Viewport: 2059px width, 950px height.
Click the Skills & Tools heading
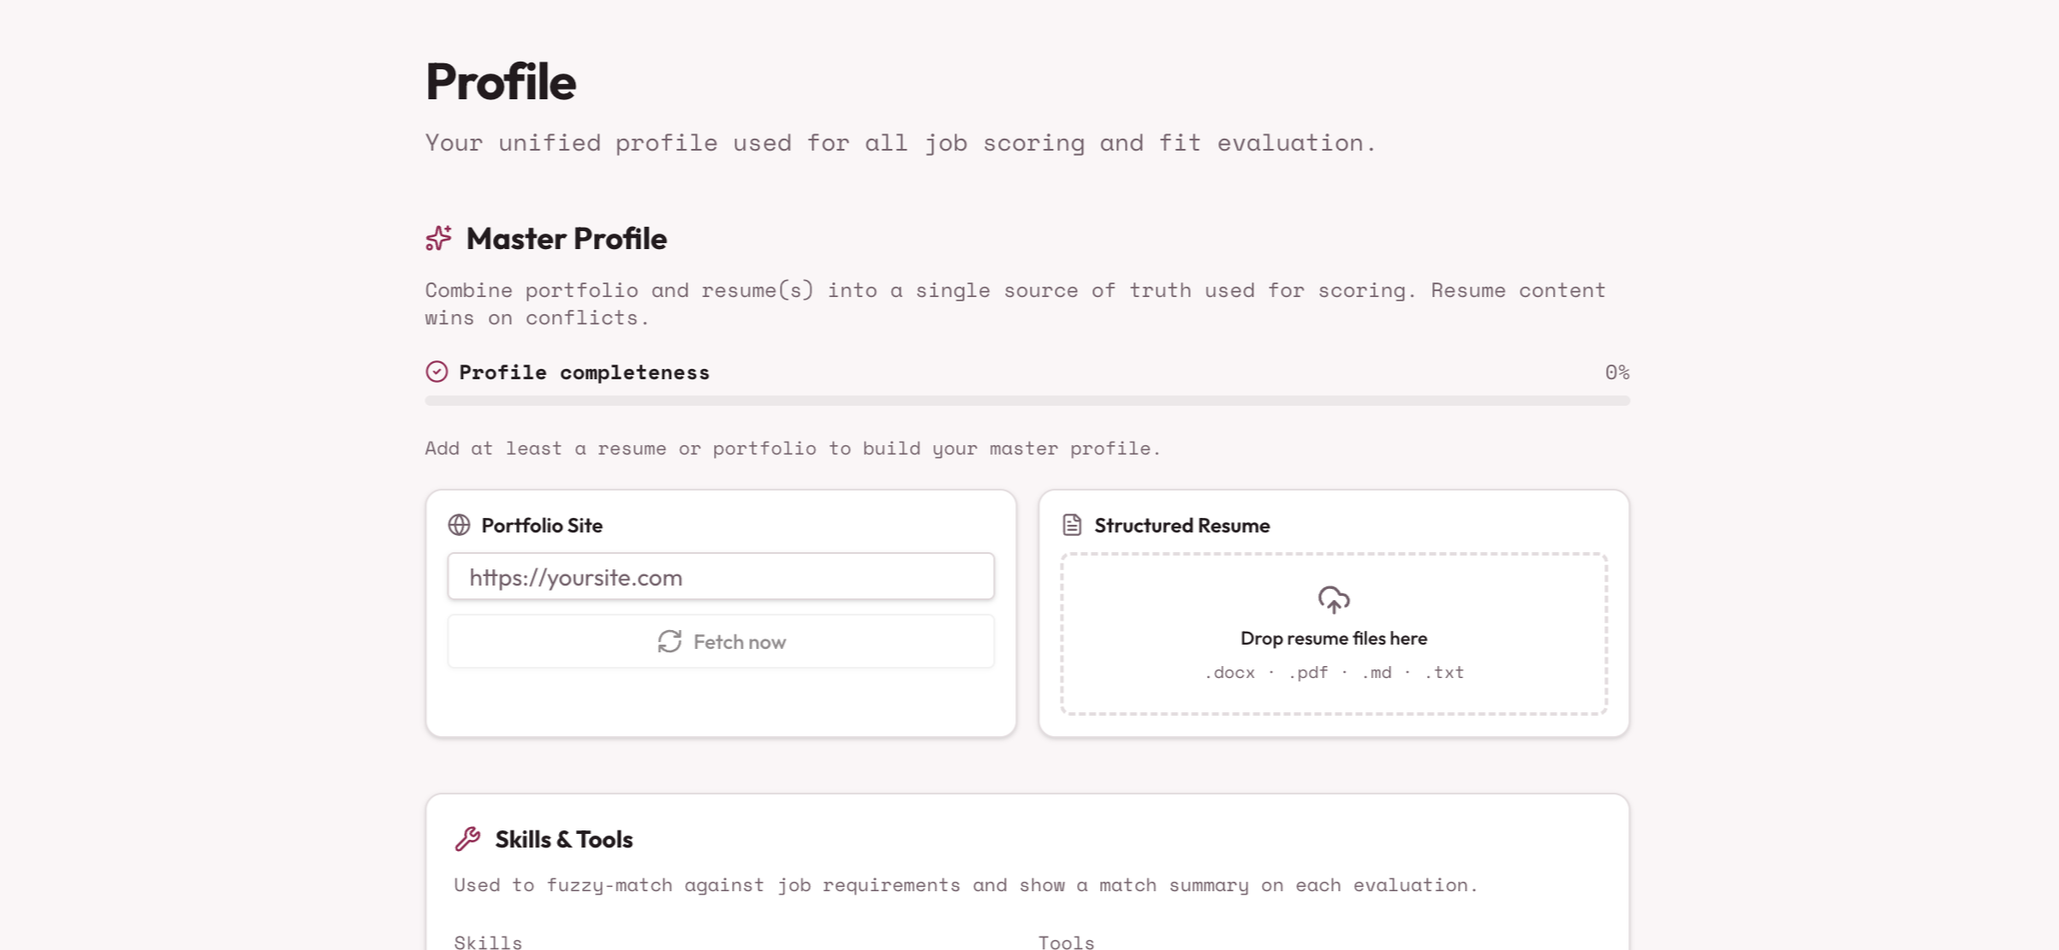pyautogui.click(x=564, y=840)
